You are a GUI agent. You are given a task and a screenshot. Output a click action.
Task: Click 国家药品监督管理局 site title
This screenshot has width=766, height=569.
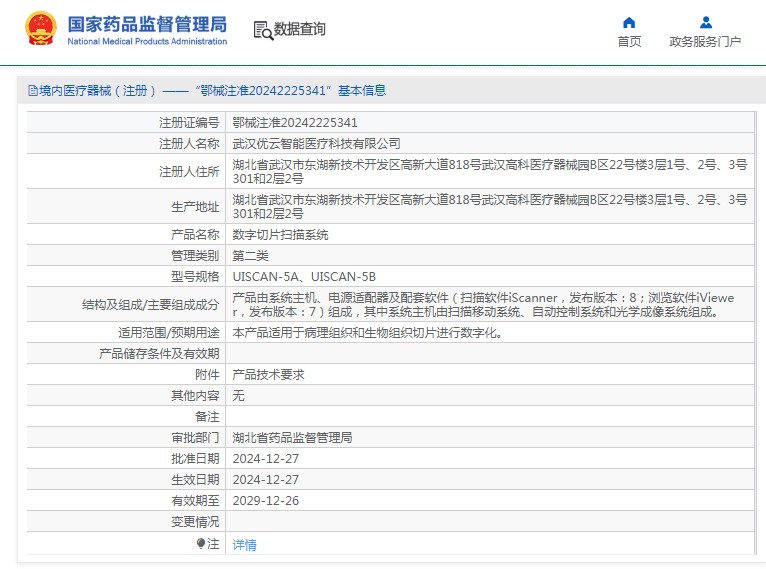click(147, 24)
